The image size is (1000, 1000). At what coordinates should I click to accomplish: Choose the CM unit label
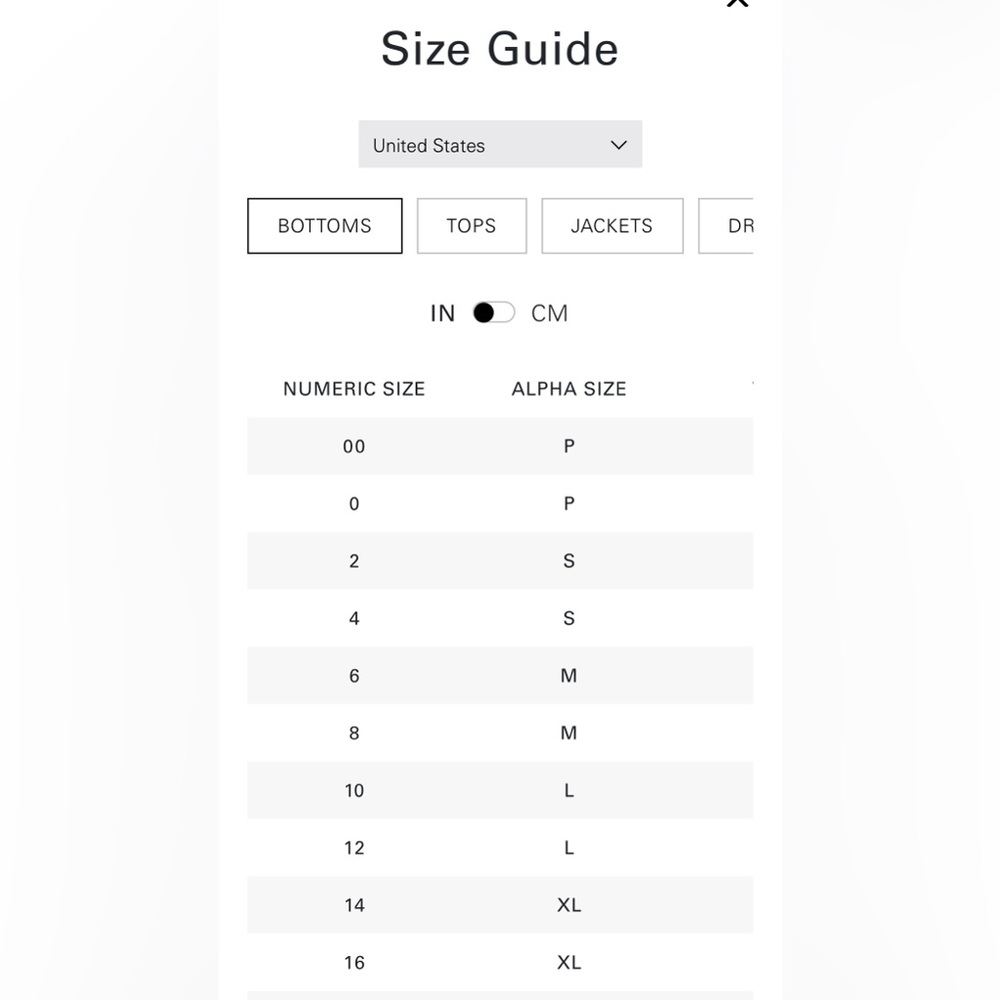[549, 313]
